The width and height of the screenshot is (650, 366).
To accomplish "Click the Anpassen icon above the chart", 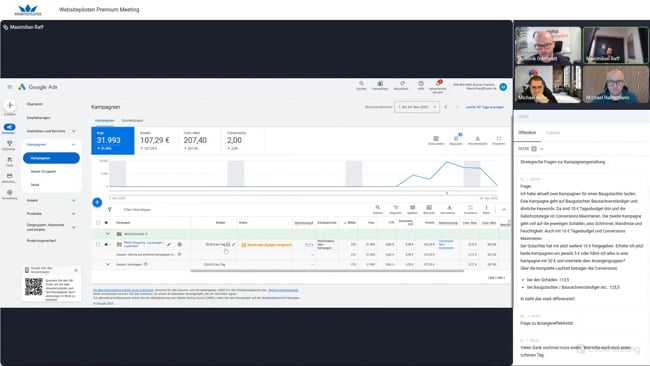I will click(x=456, y=138).
